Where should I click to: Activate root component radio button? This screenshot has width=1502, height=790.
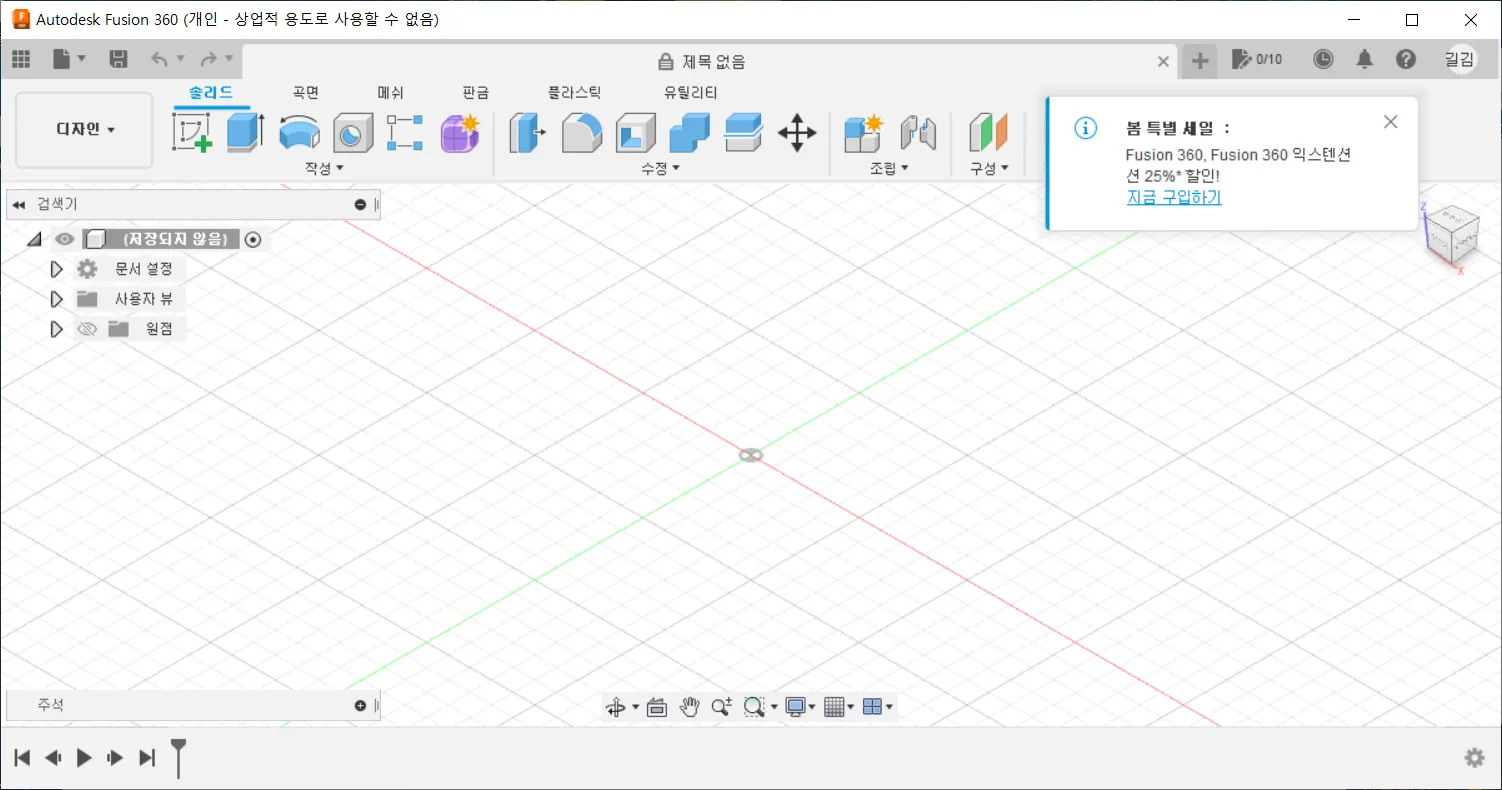(253, 239)
